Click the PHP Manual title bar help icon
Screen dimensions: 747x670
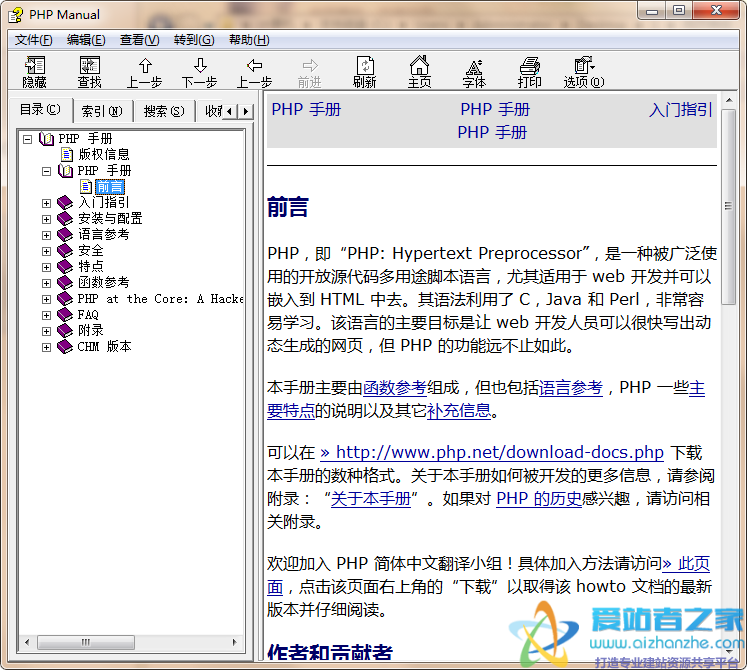[x=15, y=15]
